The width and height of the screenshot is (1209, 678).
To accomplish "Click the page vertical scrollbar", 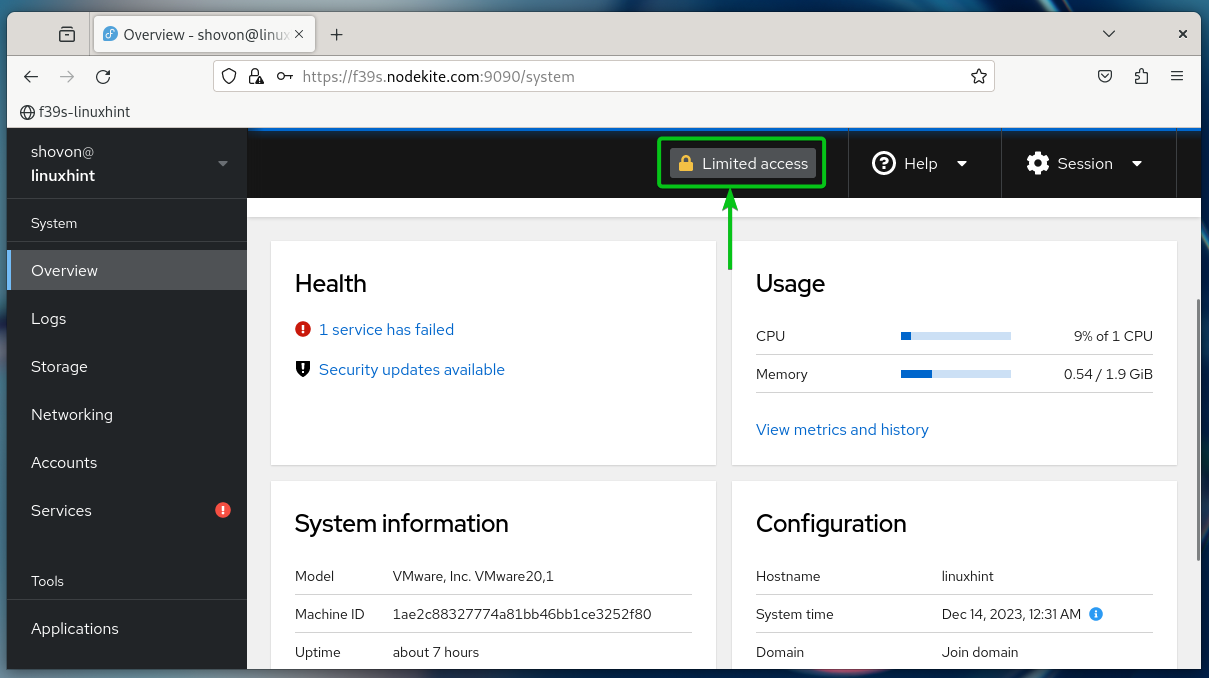I will [x=1197, y=430].
